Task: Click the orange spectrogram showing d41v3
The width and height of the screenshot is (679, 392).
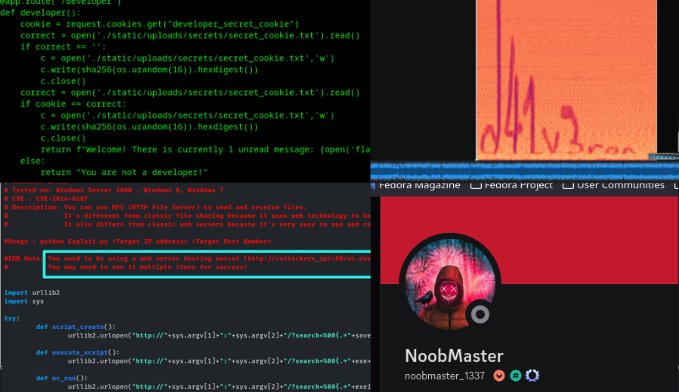Action: point(566,80)
